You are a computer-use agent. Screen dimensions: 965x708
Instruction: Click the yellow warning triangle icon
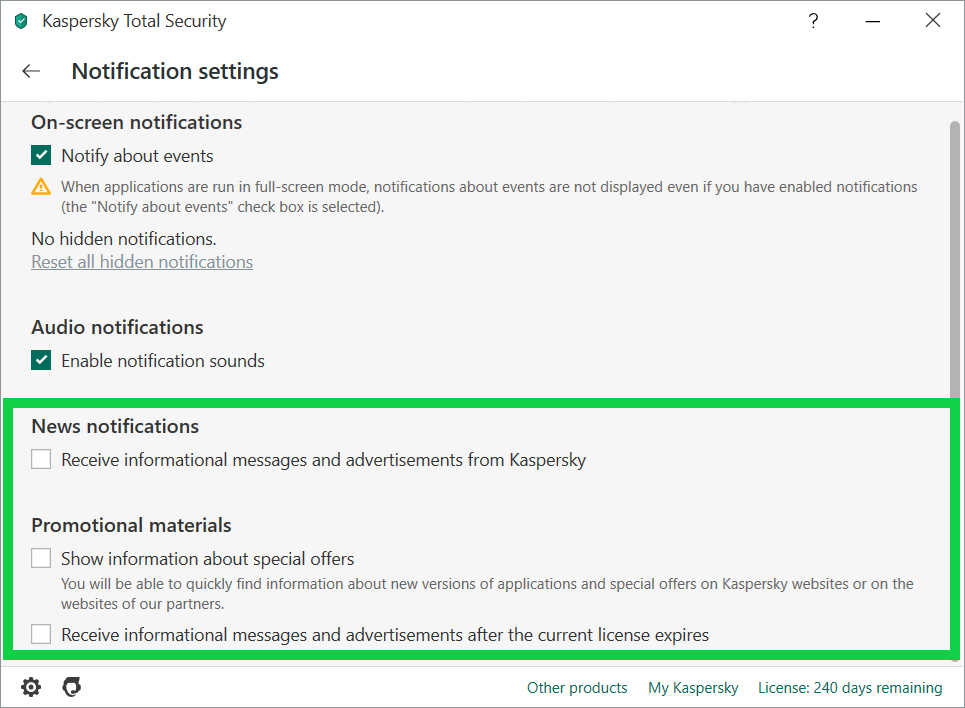point(41,186)
